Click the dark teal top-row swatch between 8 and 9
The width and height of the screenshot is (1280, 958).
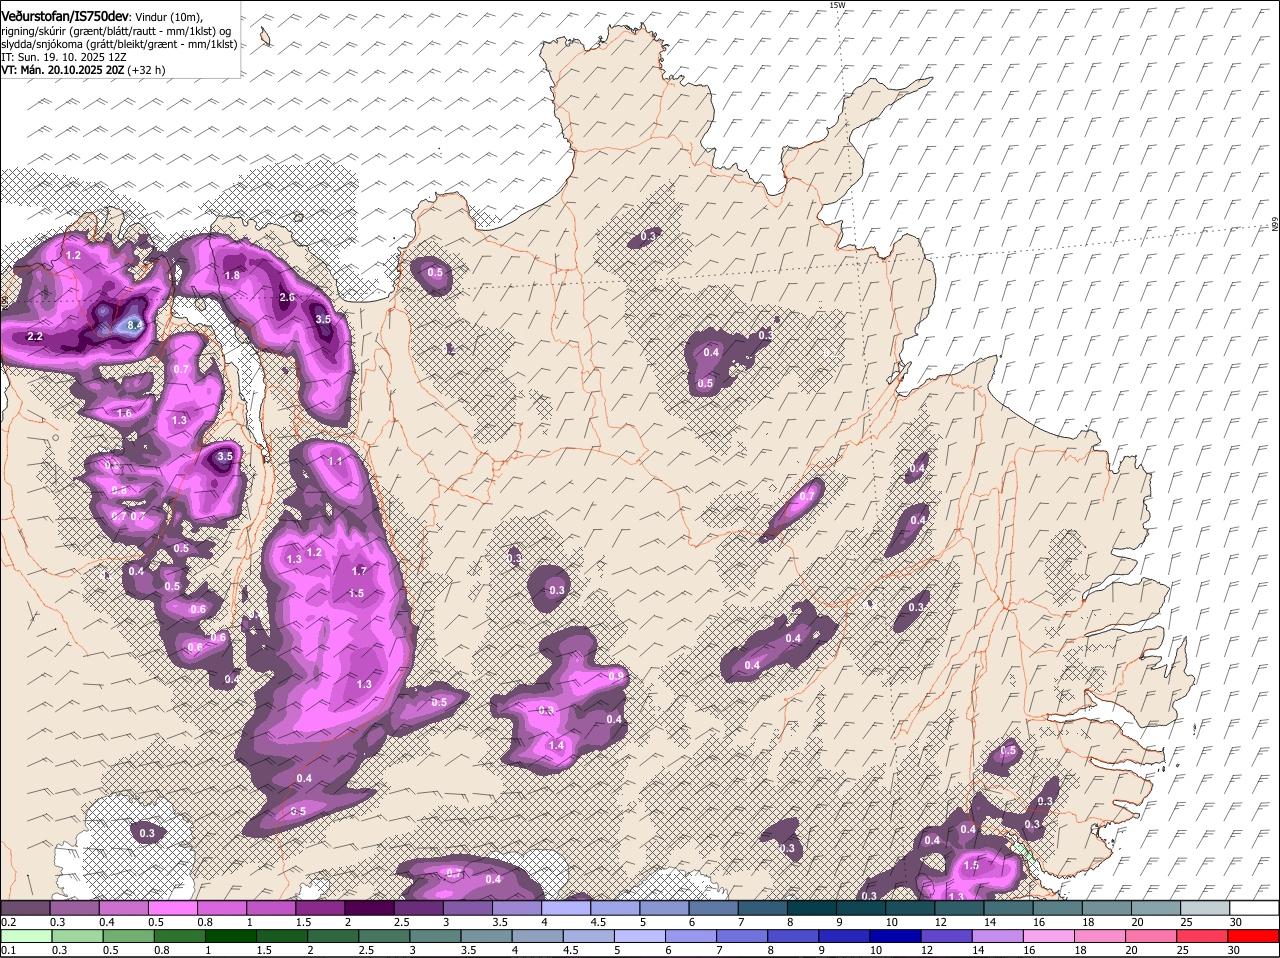point(813,907)
